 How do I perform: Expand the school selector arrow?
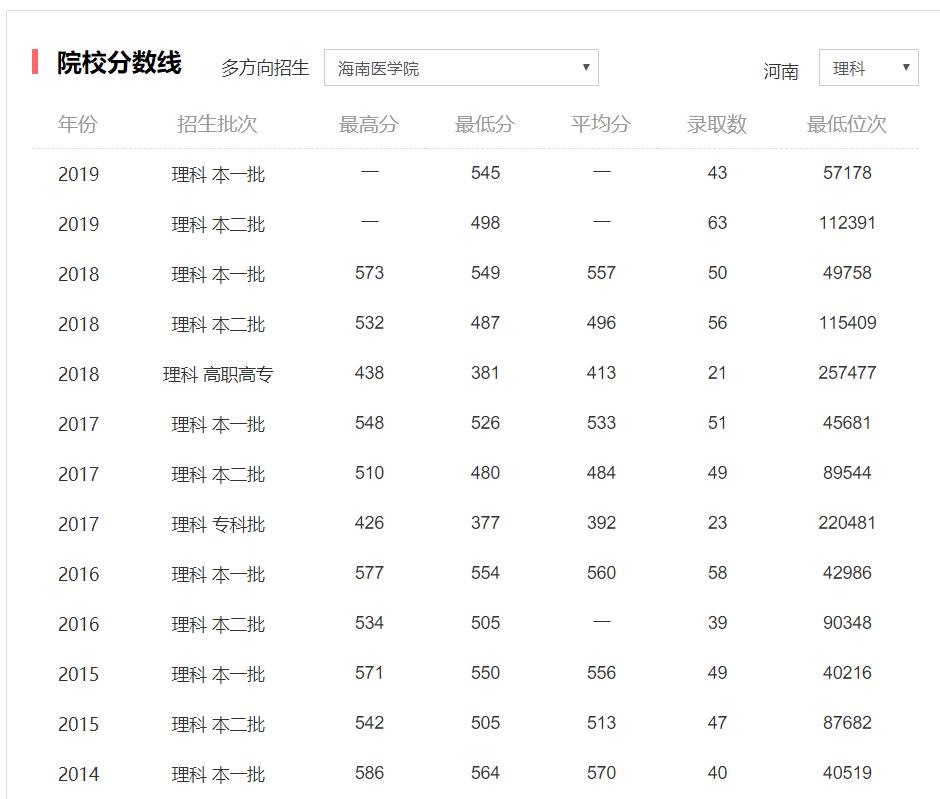point(586,67)
